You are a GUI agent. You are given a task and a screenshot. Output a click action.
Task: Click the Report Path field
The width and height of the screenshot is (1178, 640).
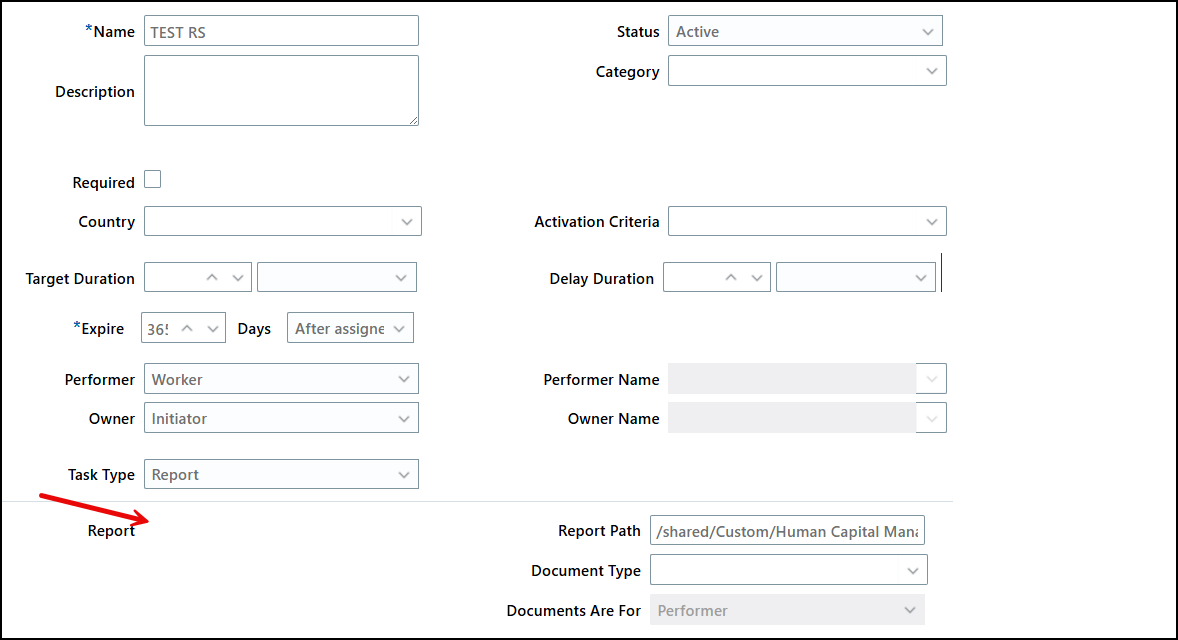787,531
